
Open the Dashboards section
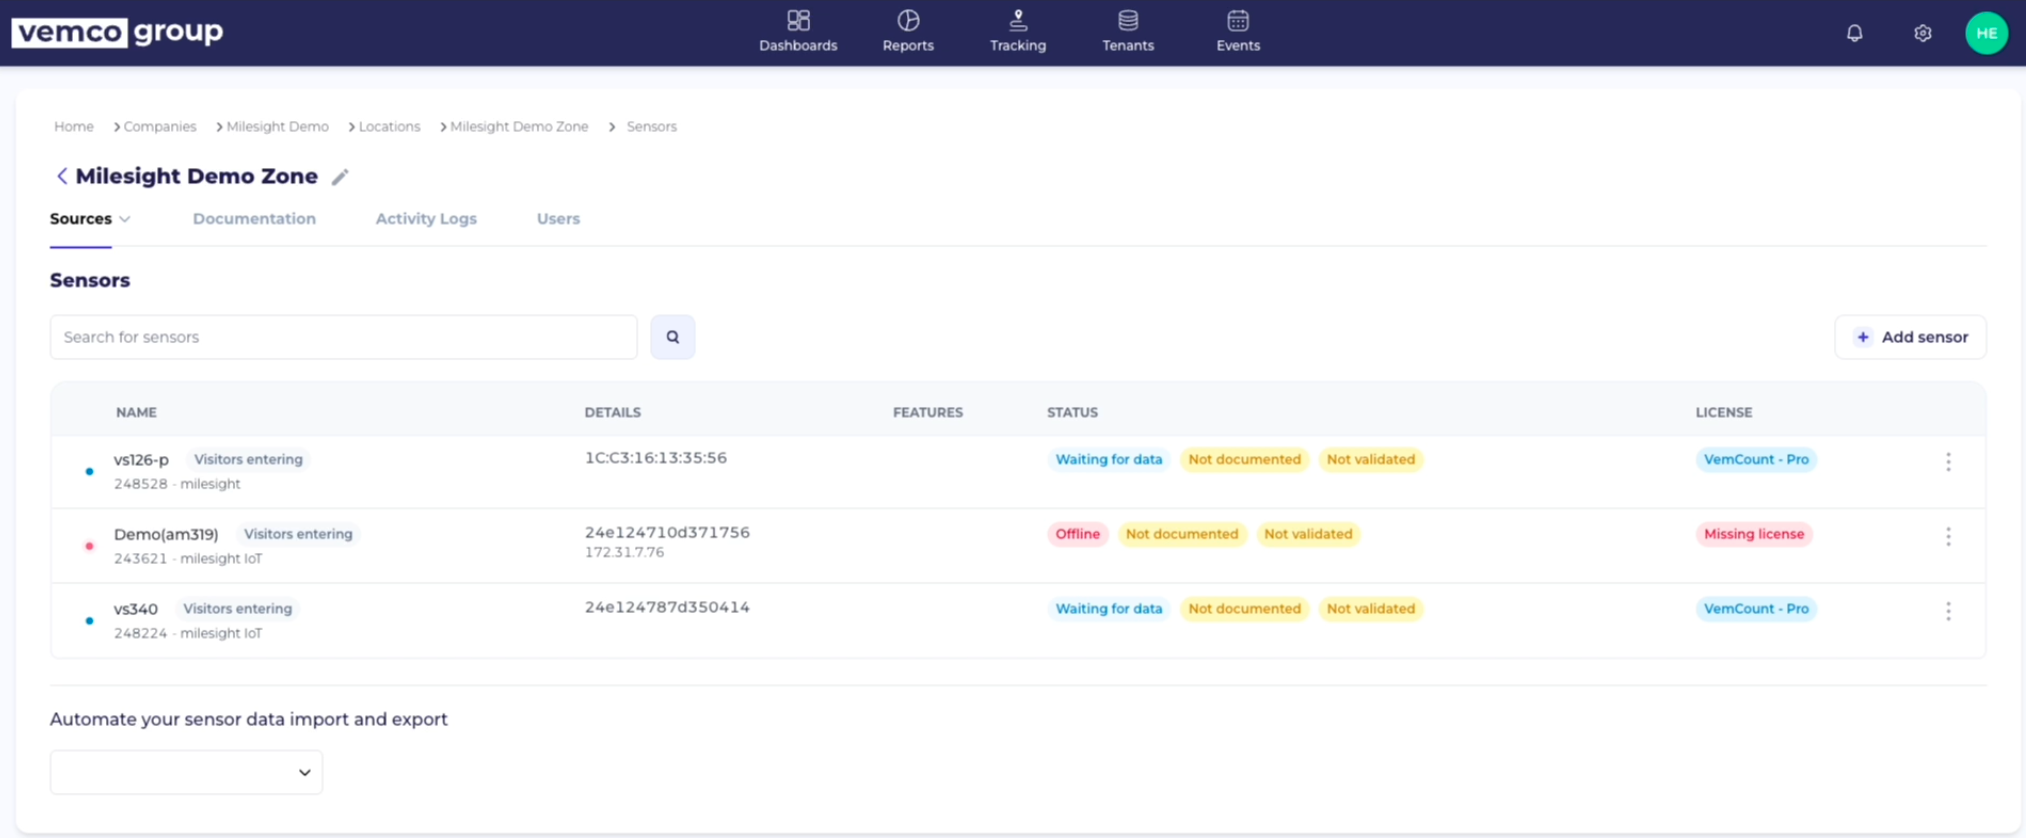click(798, 32)
